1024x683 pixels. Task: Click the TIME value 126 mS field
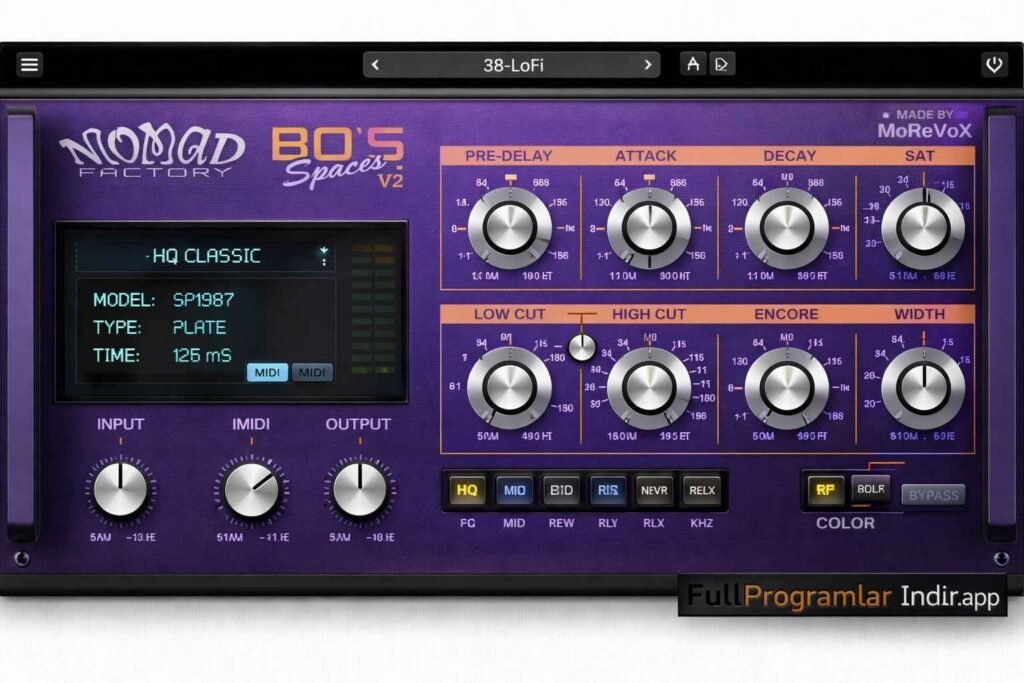[200, 355]
